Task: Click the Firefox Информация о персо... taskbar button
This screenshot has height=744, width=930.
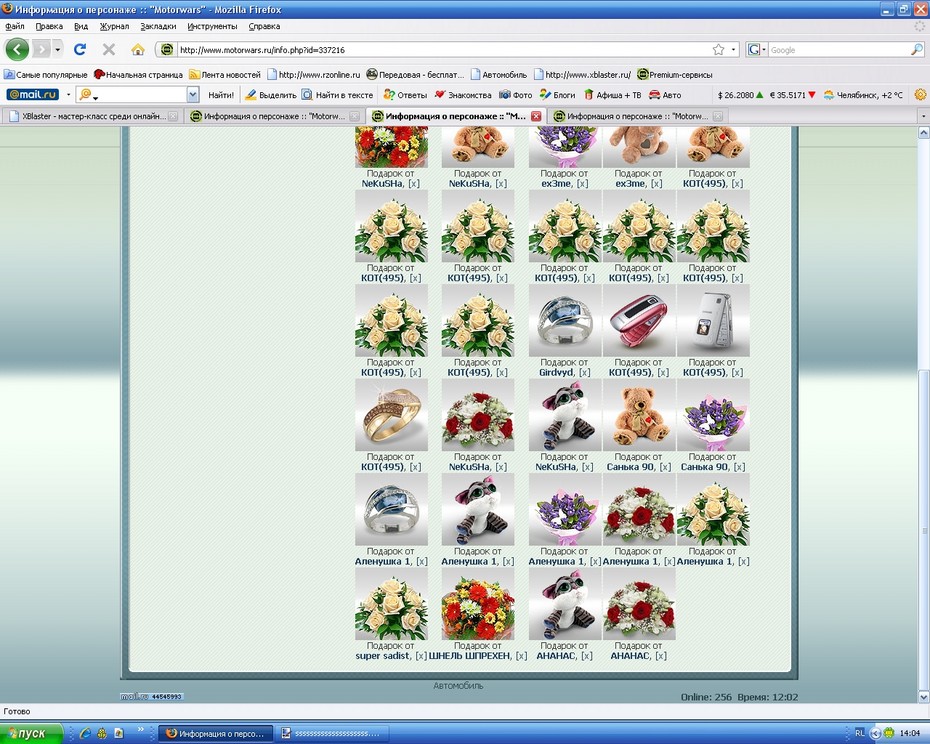Action: pyautogui.click(x=215, y=733)
